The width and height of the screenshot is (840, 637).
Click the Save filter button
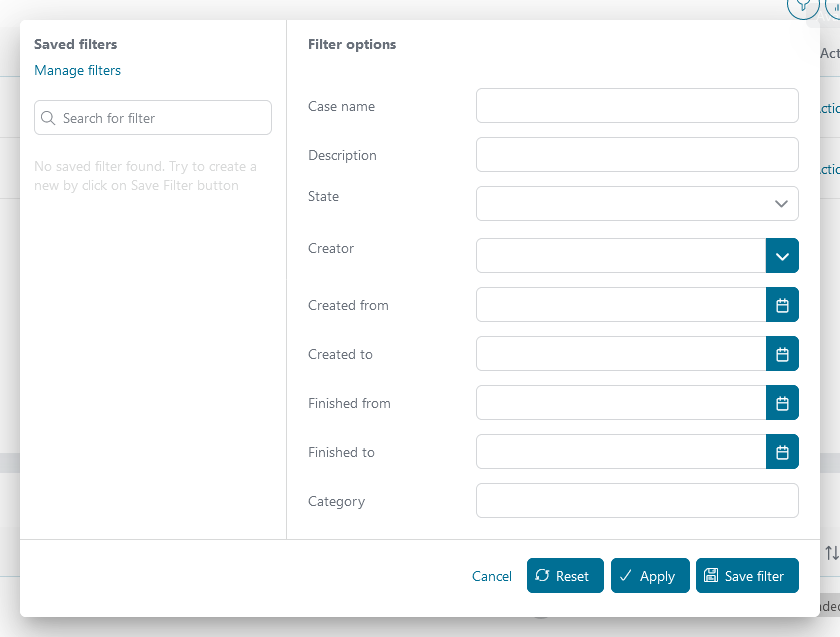(x=747, y=575)
